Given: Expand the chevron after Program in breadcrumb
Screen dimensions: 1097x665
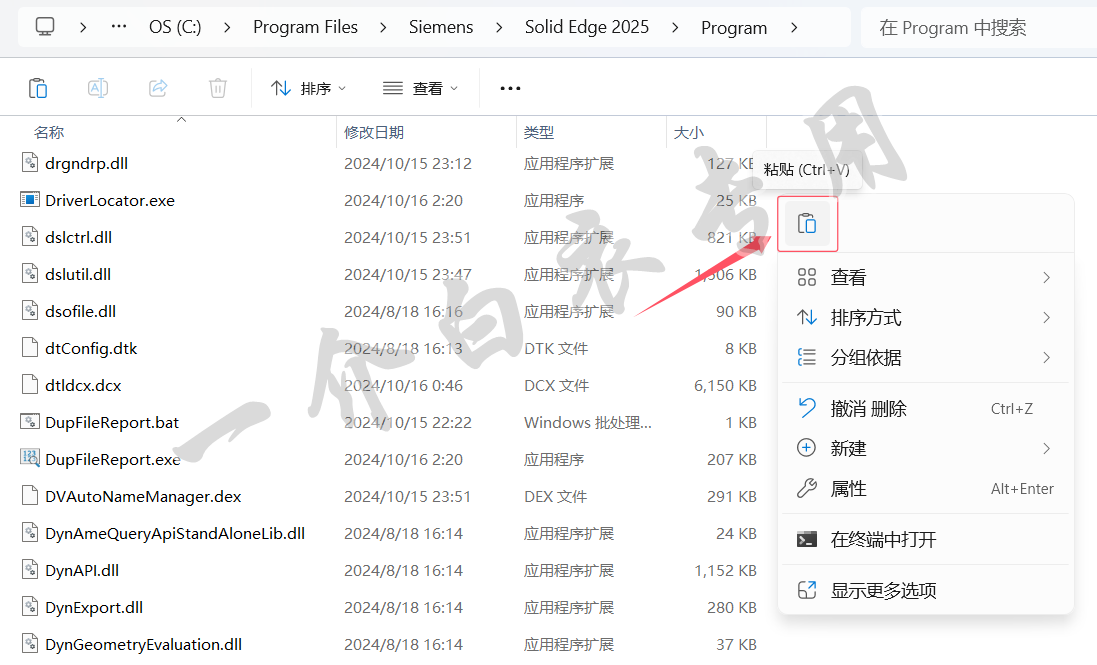Looking at the screenshot, I should pyautogui.click(x=795, y=27).
